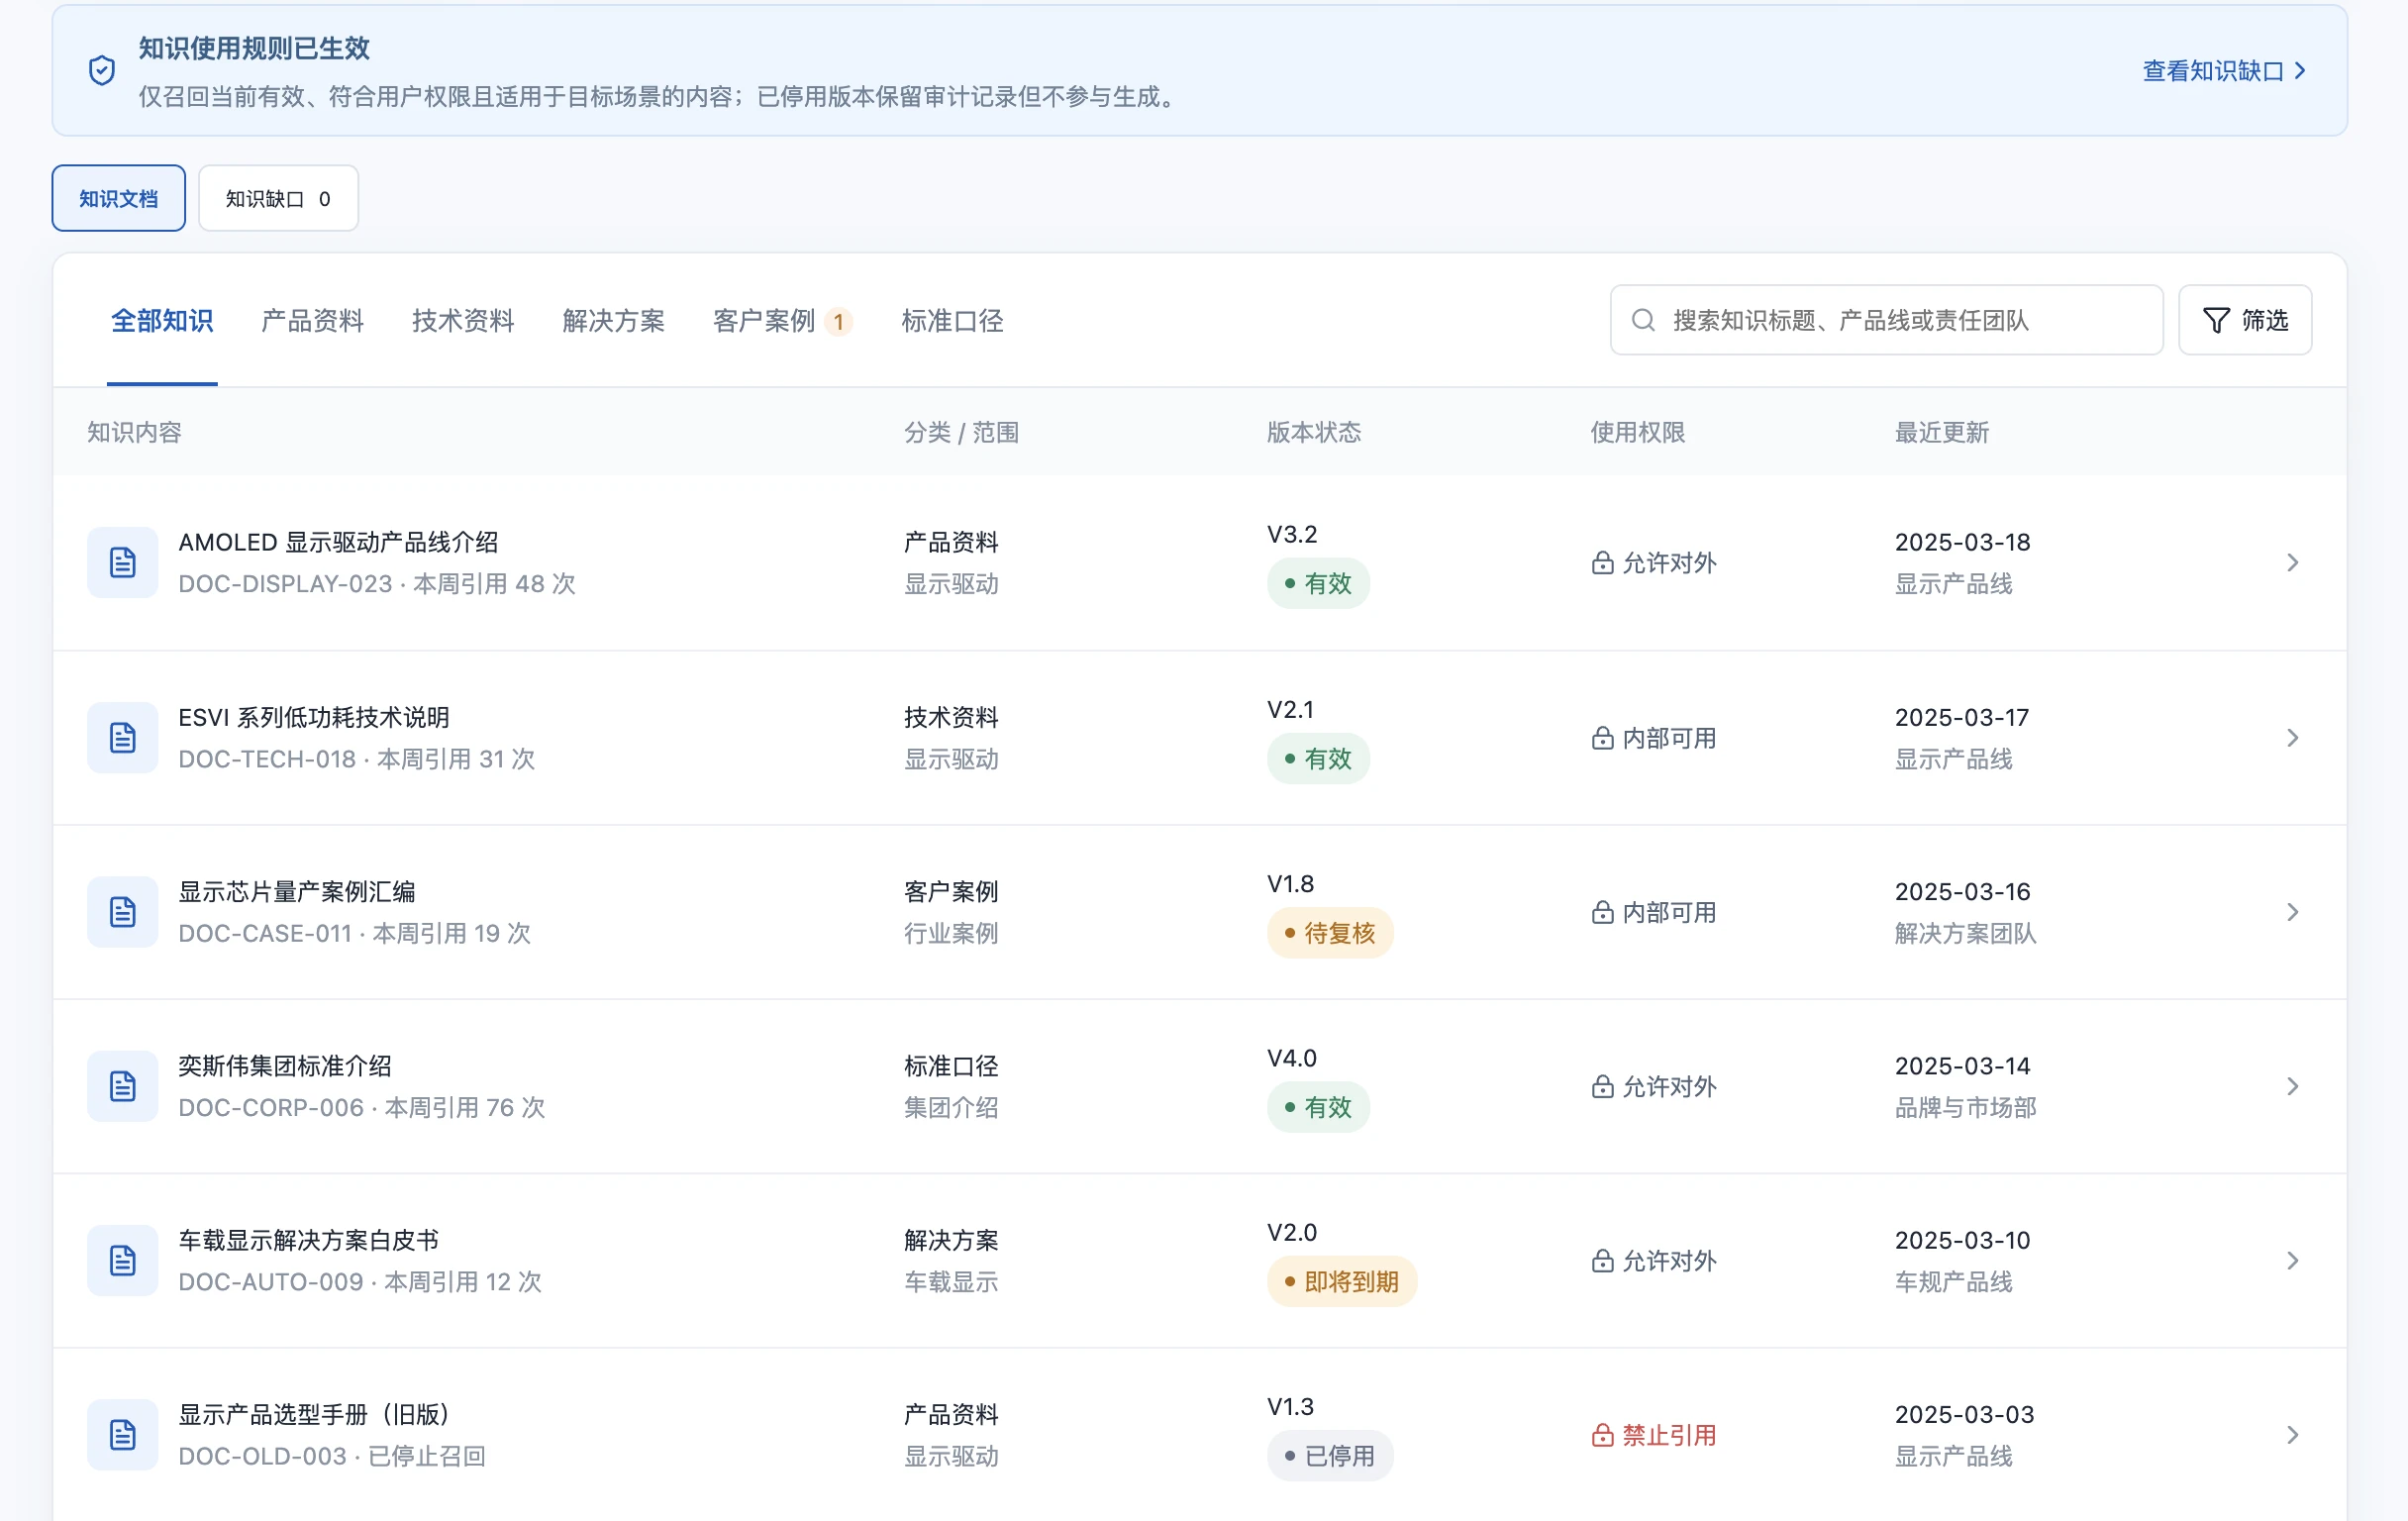Click lock icon in DOC-CORP-006 row
Screen dimensions: 2408x1521
tap(1602, 1086)
